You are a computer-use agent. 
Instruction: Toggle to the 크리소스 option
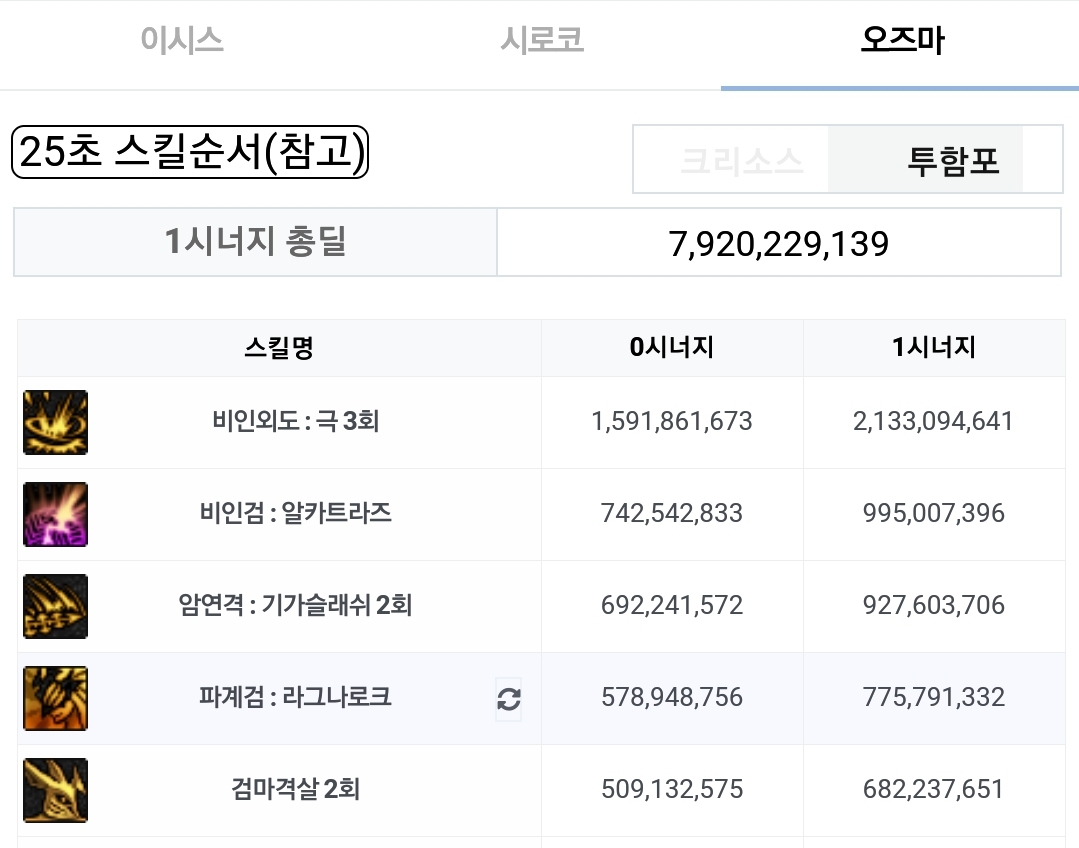[x=742, y=161]
